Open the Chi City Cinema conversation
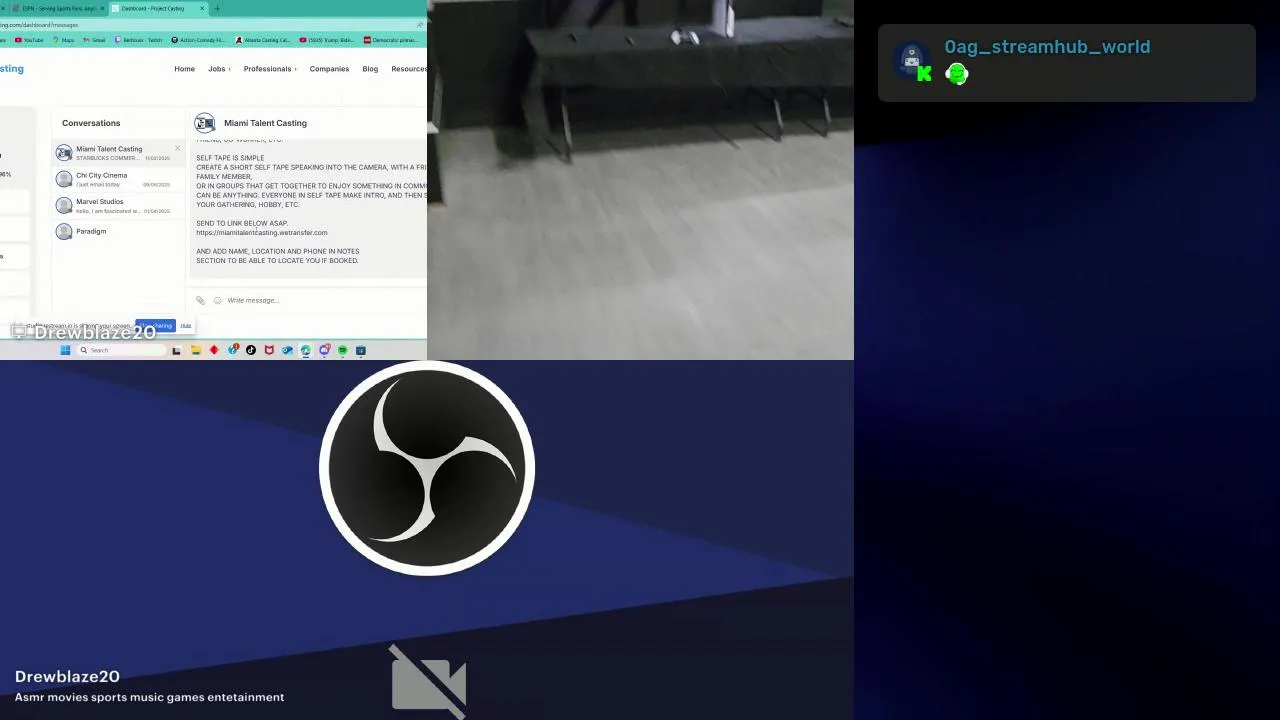 pos(118,179)
